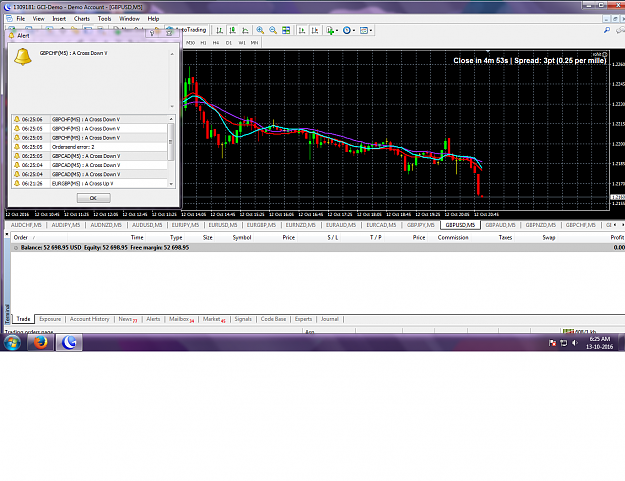Open the Code Base terminal tab
625x481 pixels.
point(273,319)
